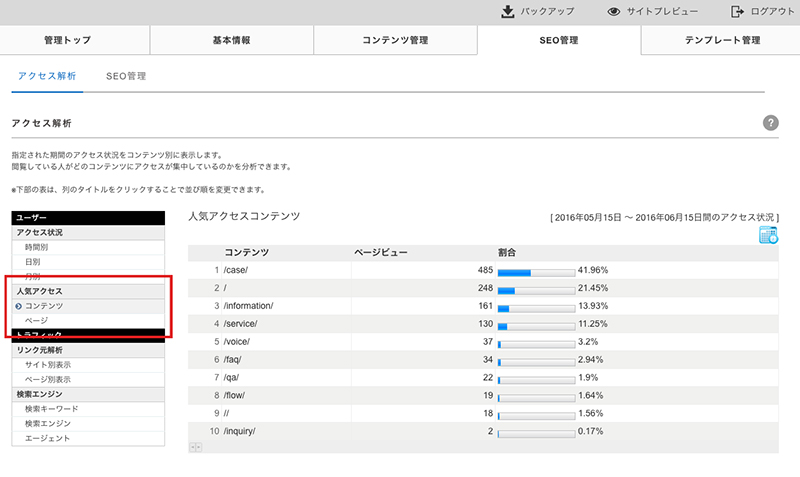
Task: Select the SEO管理 sub-tab
Action: pyautogui.click(x=126, y=76)
